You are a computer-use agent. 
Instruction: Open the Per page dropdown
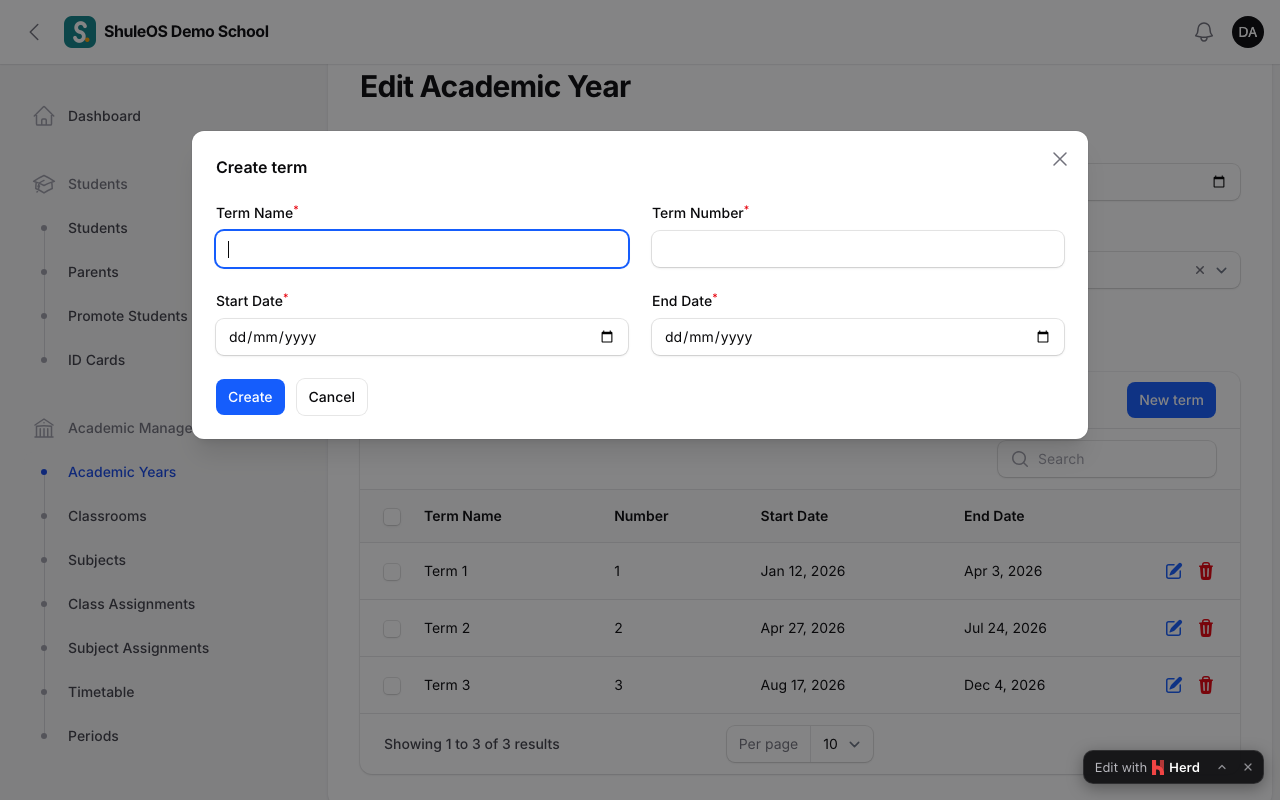(x=841, y=744)
